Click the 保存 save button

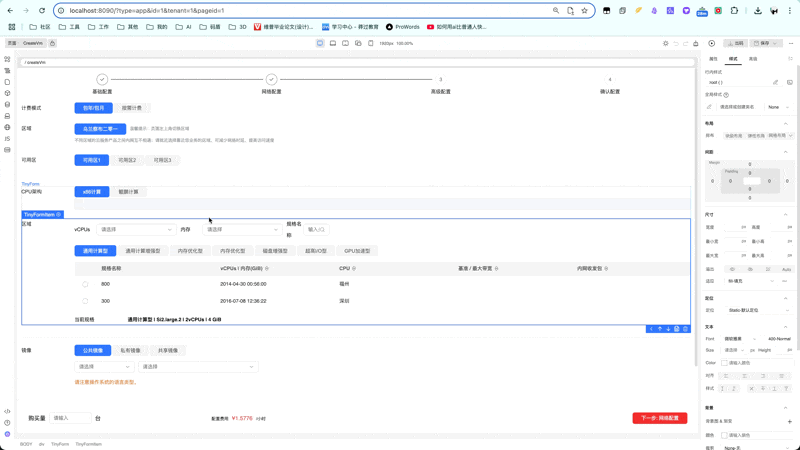pos(767,43)
